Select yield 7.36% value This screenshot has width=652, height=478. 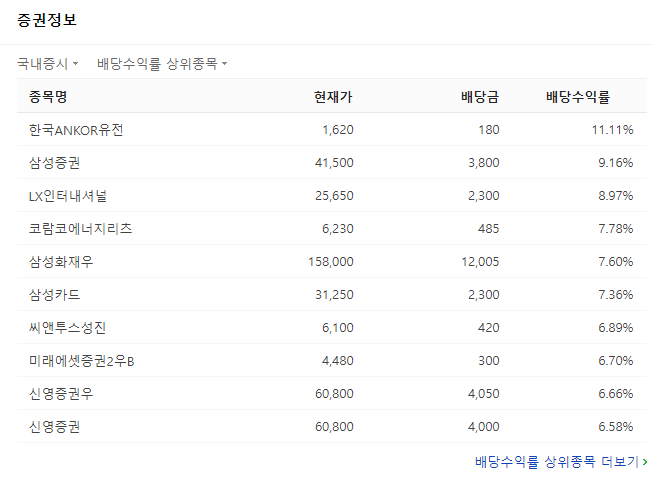tap(616, 295)
